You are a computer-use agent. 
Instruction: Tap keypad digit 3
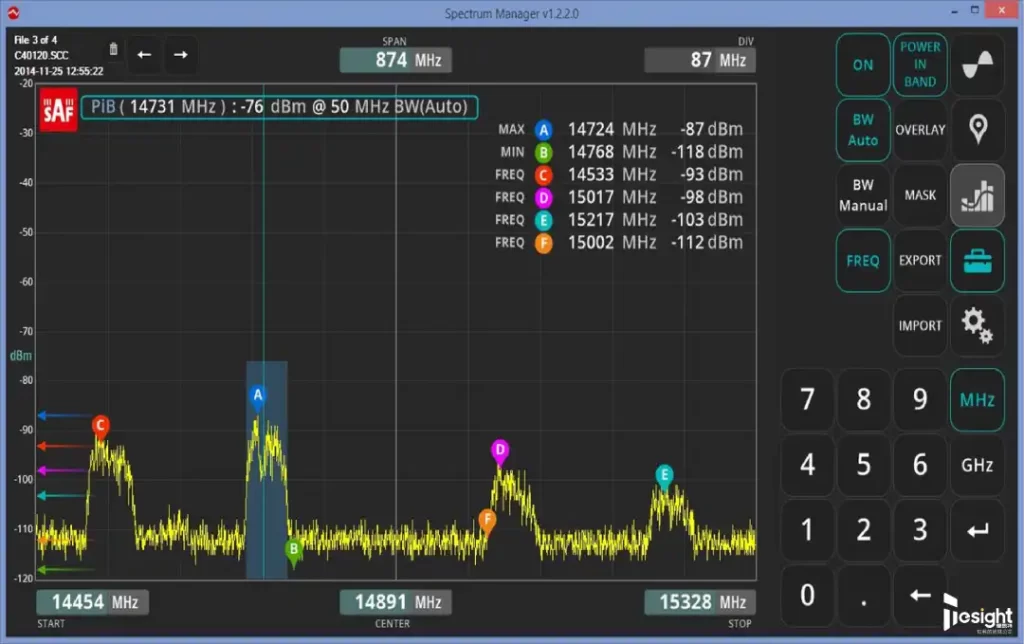point(920,530)
